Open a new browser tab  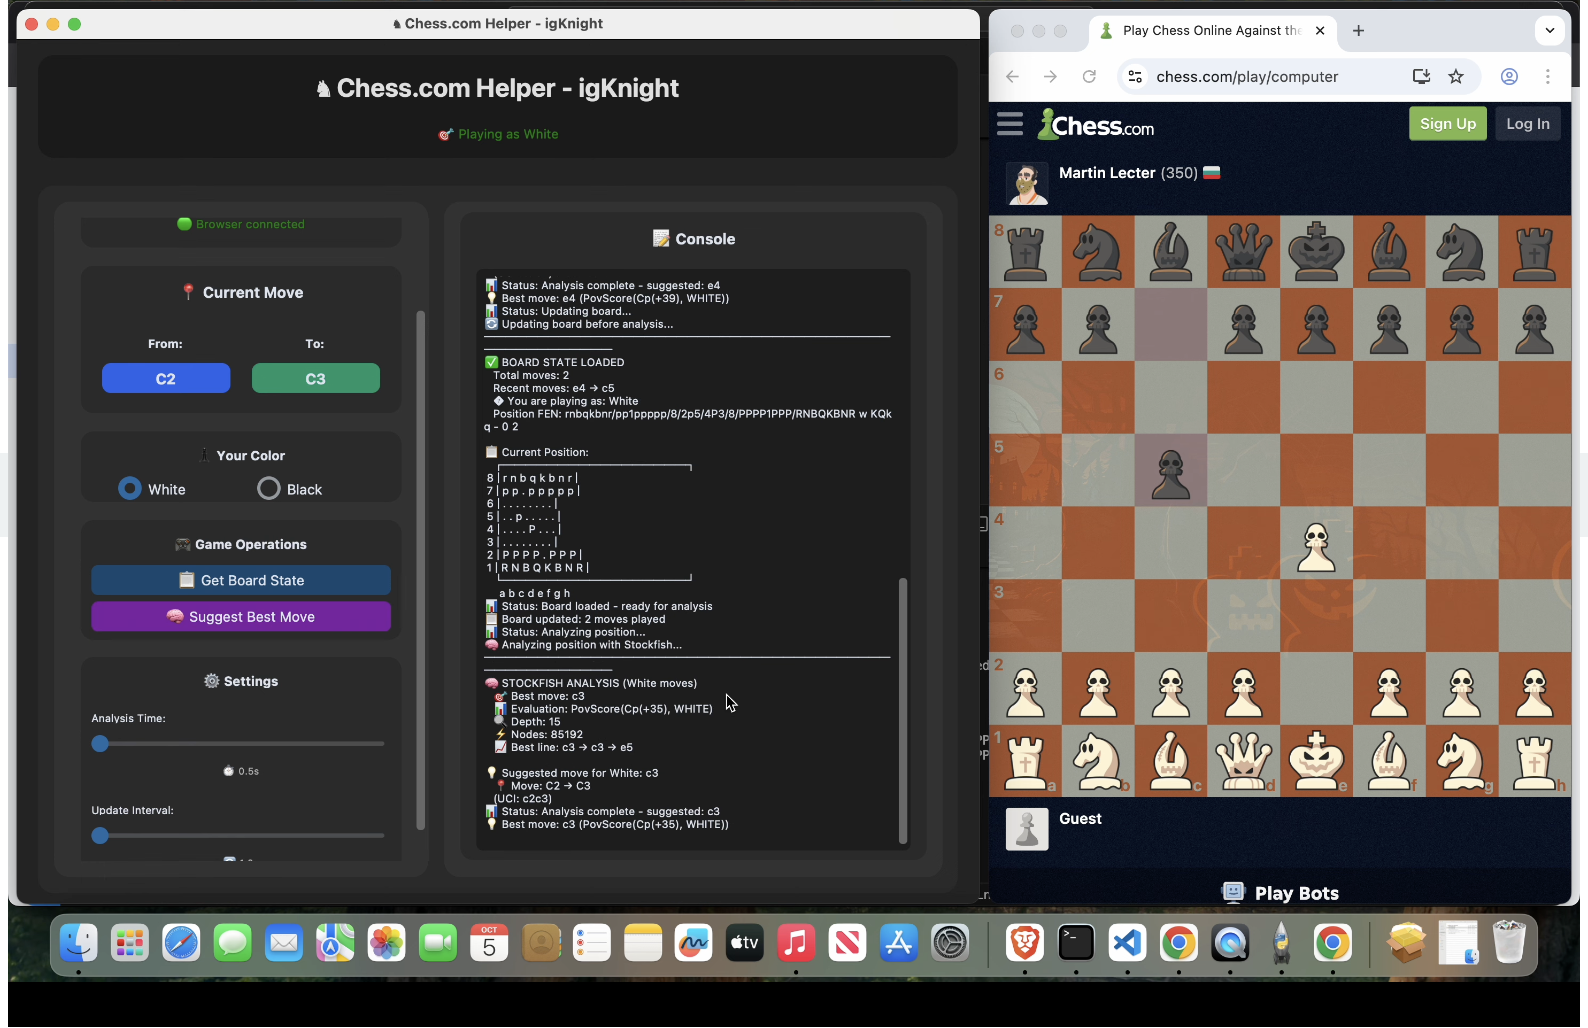coord(1358,31)
